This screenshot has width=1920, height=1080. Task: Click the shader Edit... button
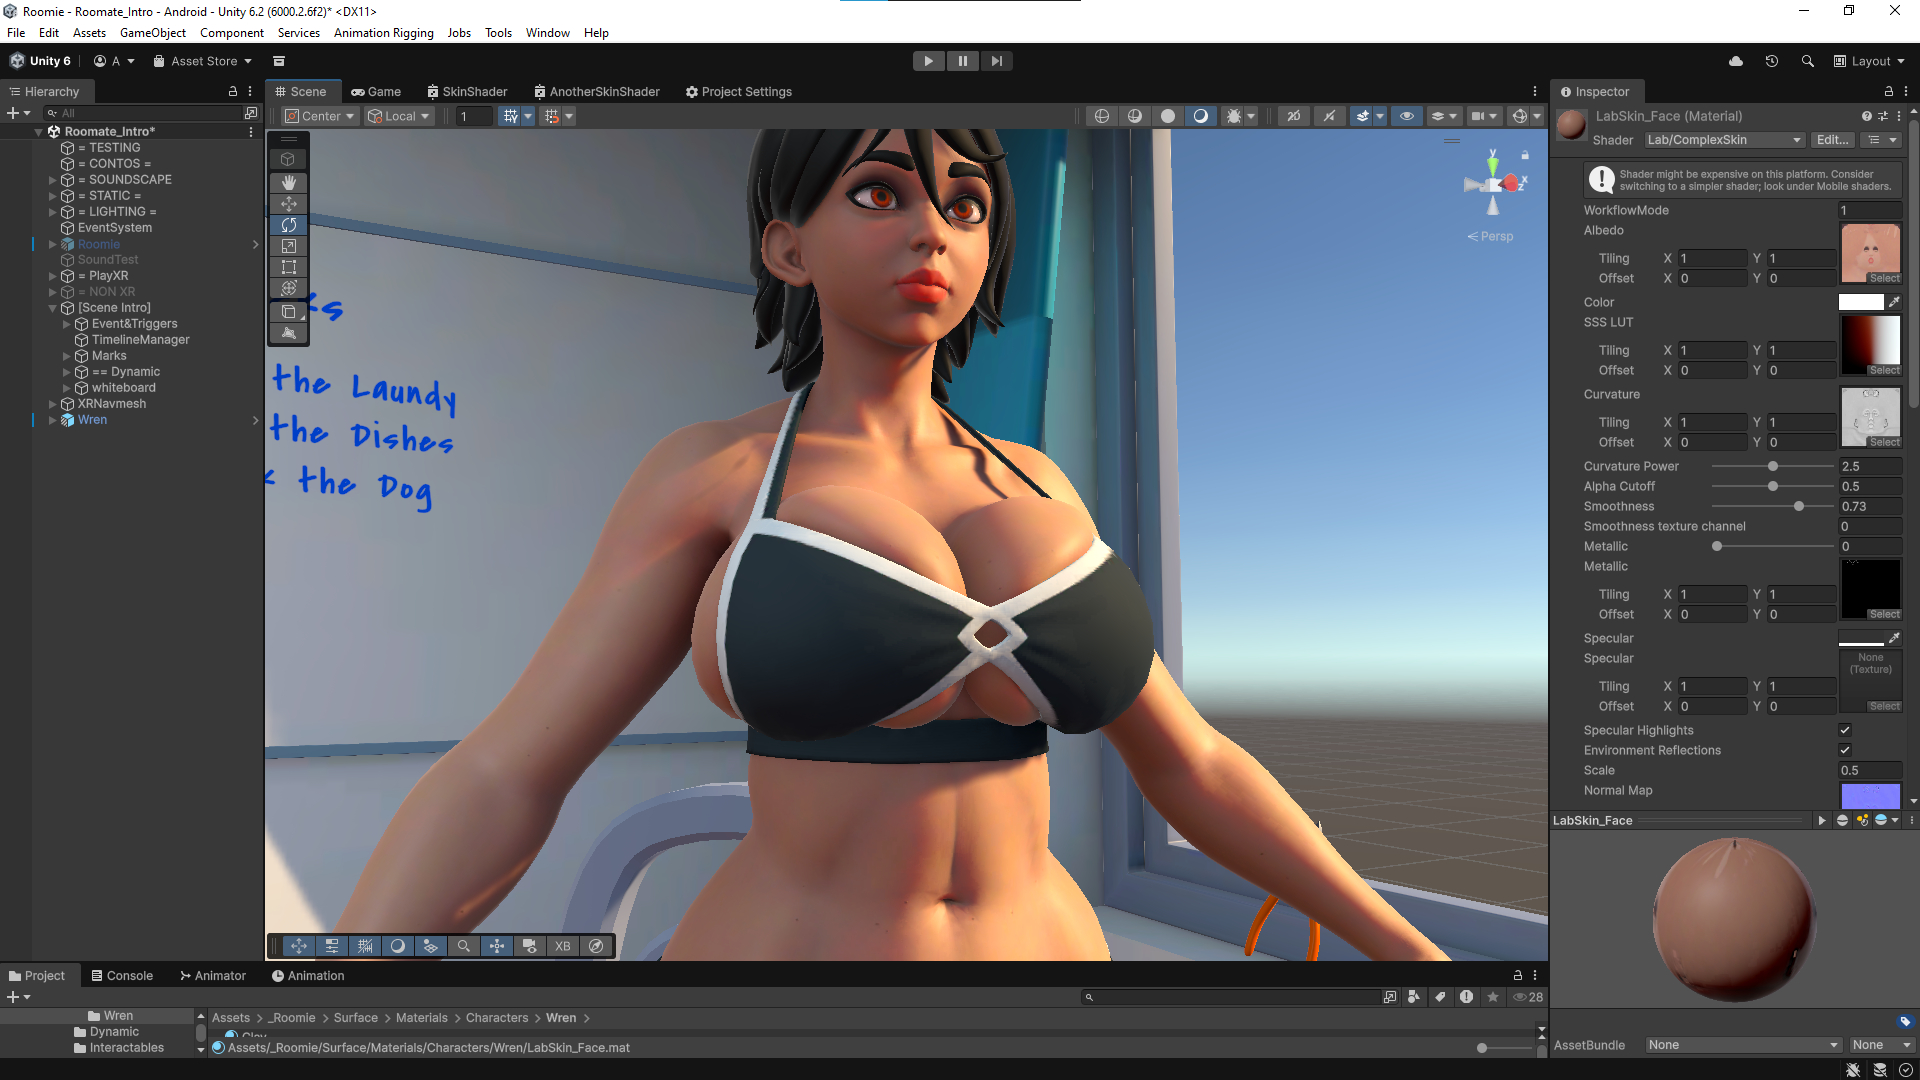click(x=1832, y=140)
